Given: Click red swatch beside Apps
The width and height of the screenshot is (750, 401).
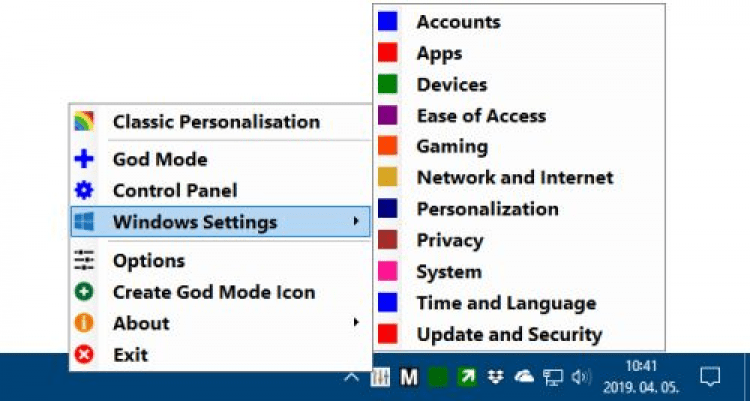Looking at the screenshot, I should coord(387,53).
